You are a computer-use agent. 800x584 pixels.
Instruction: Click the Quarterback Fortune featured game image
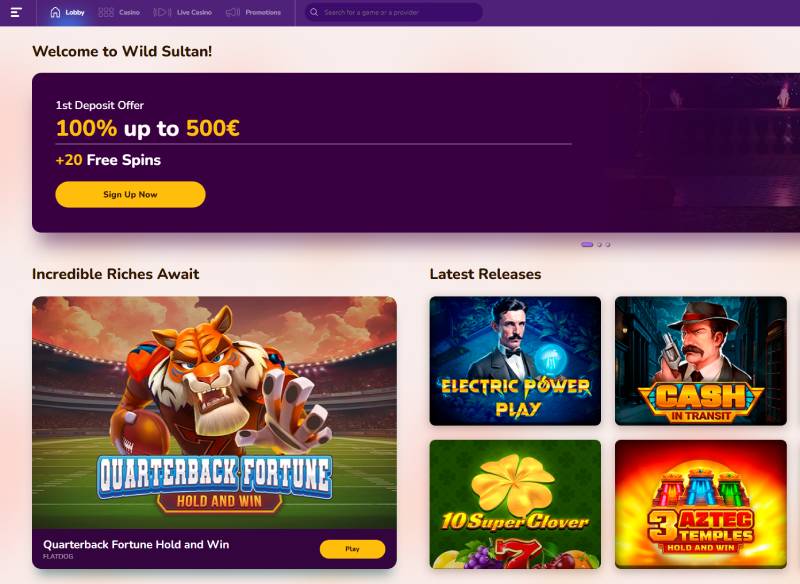[x=214, y=412]
